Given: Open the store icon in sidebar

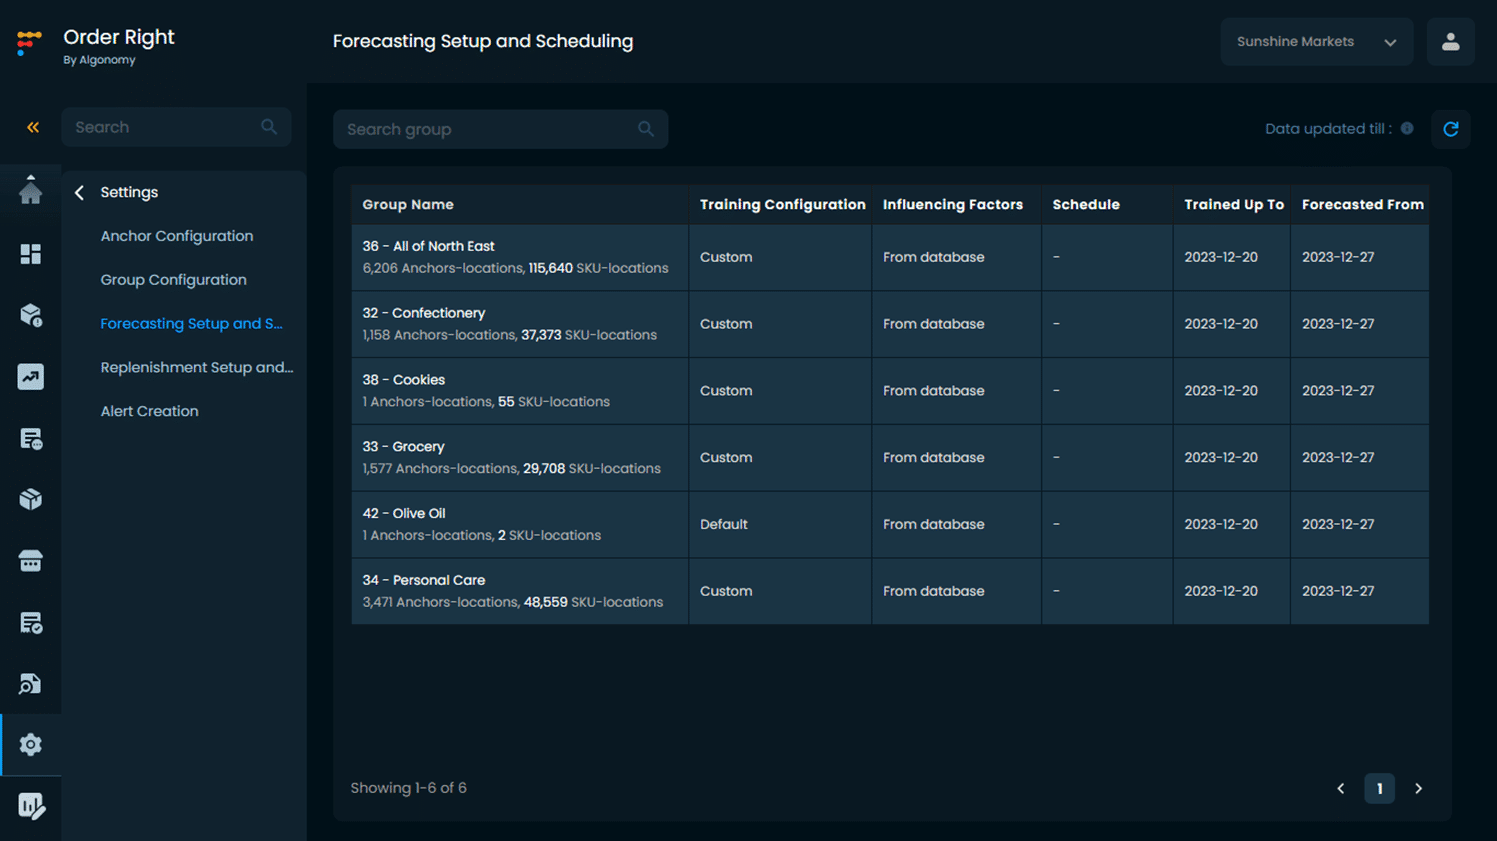Looking at the screenshot, I should [31, 562].
